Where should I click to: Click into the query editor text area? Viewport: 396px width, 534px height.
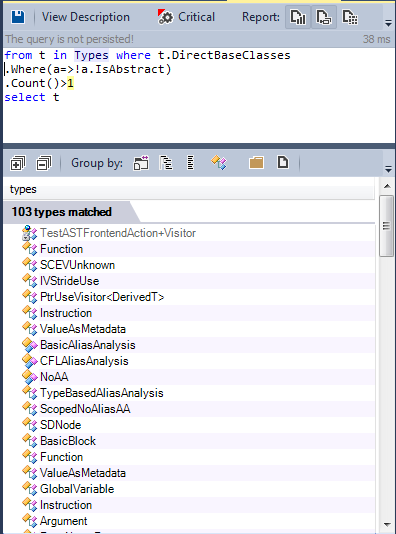(x=199, y=95)
